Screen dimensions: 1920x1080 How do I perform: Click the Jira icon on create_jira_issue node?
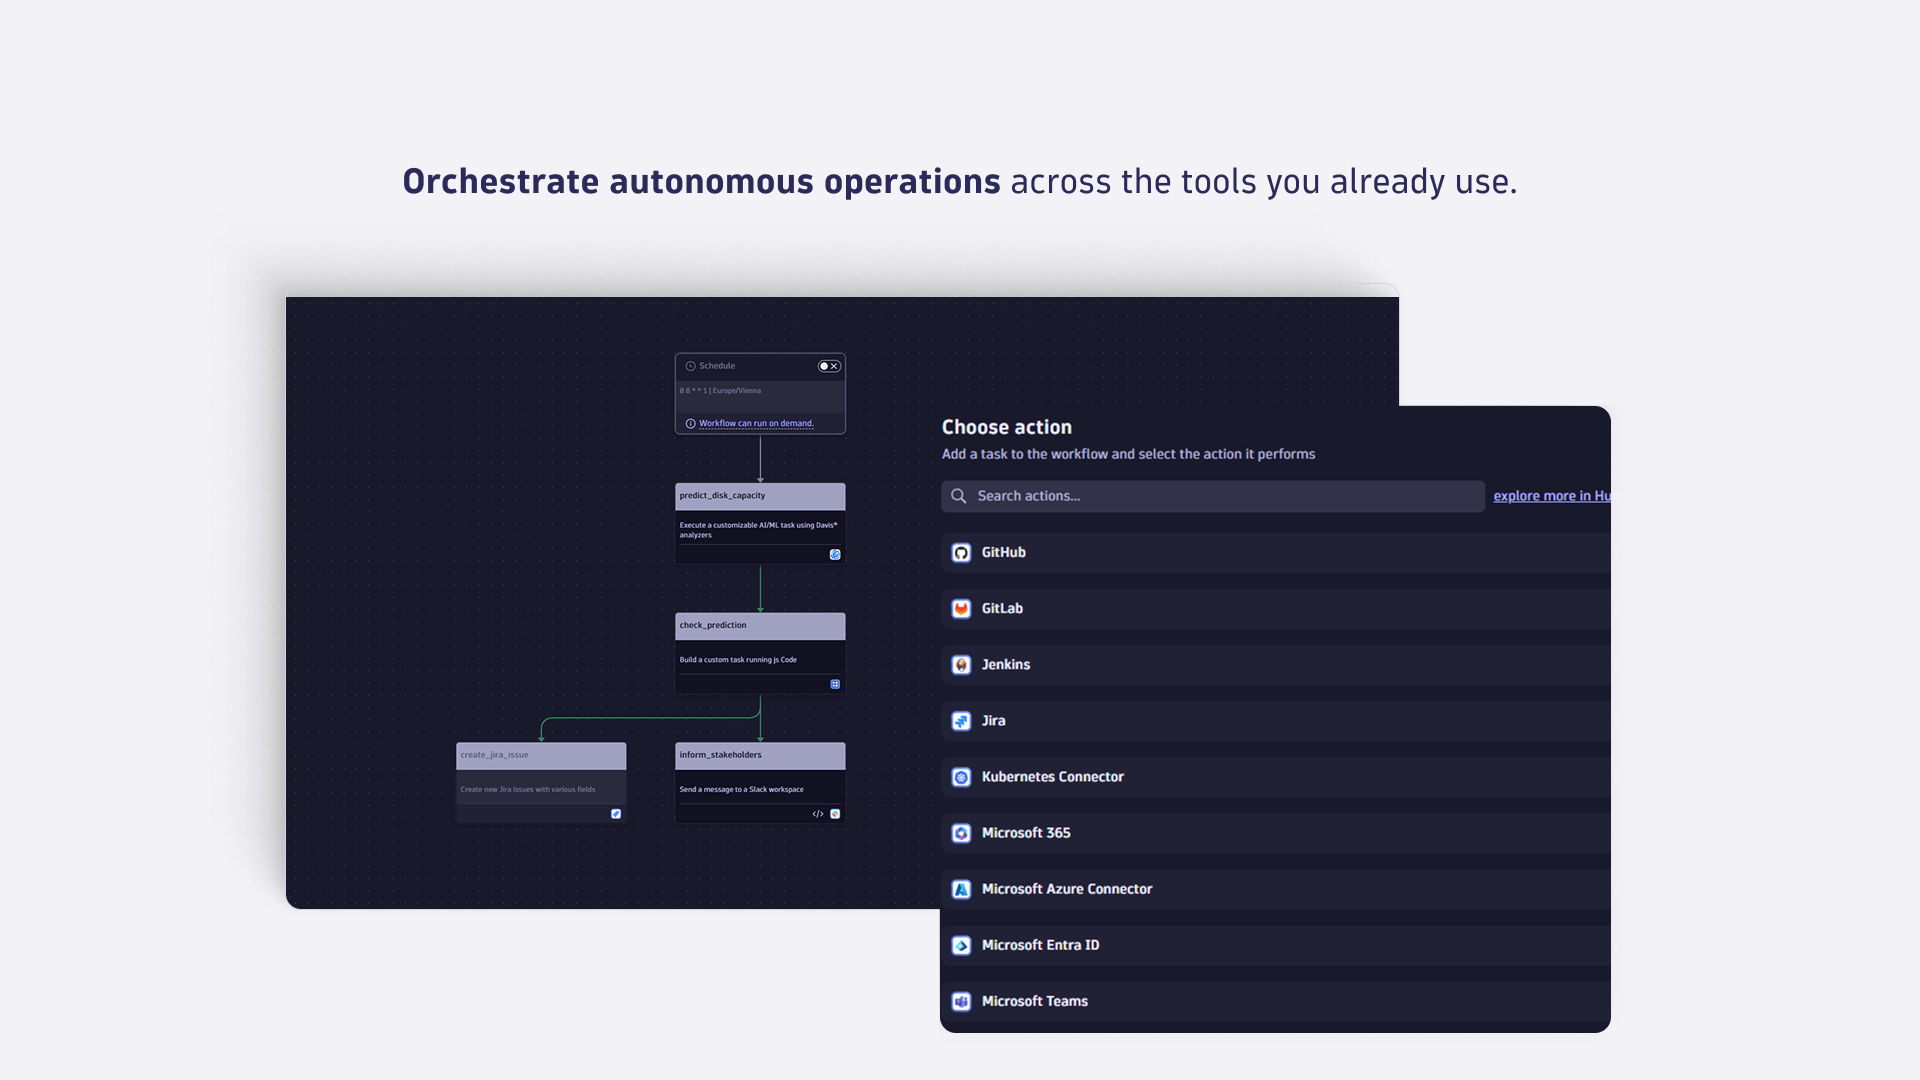(616, 814)
